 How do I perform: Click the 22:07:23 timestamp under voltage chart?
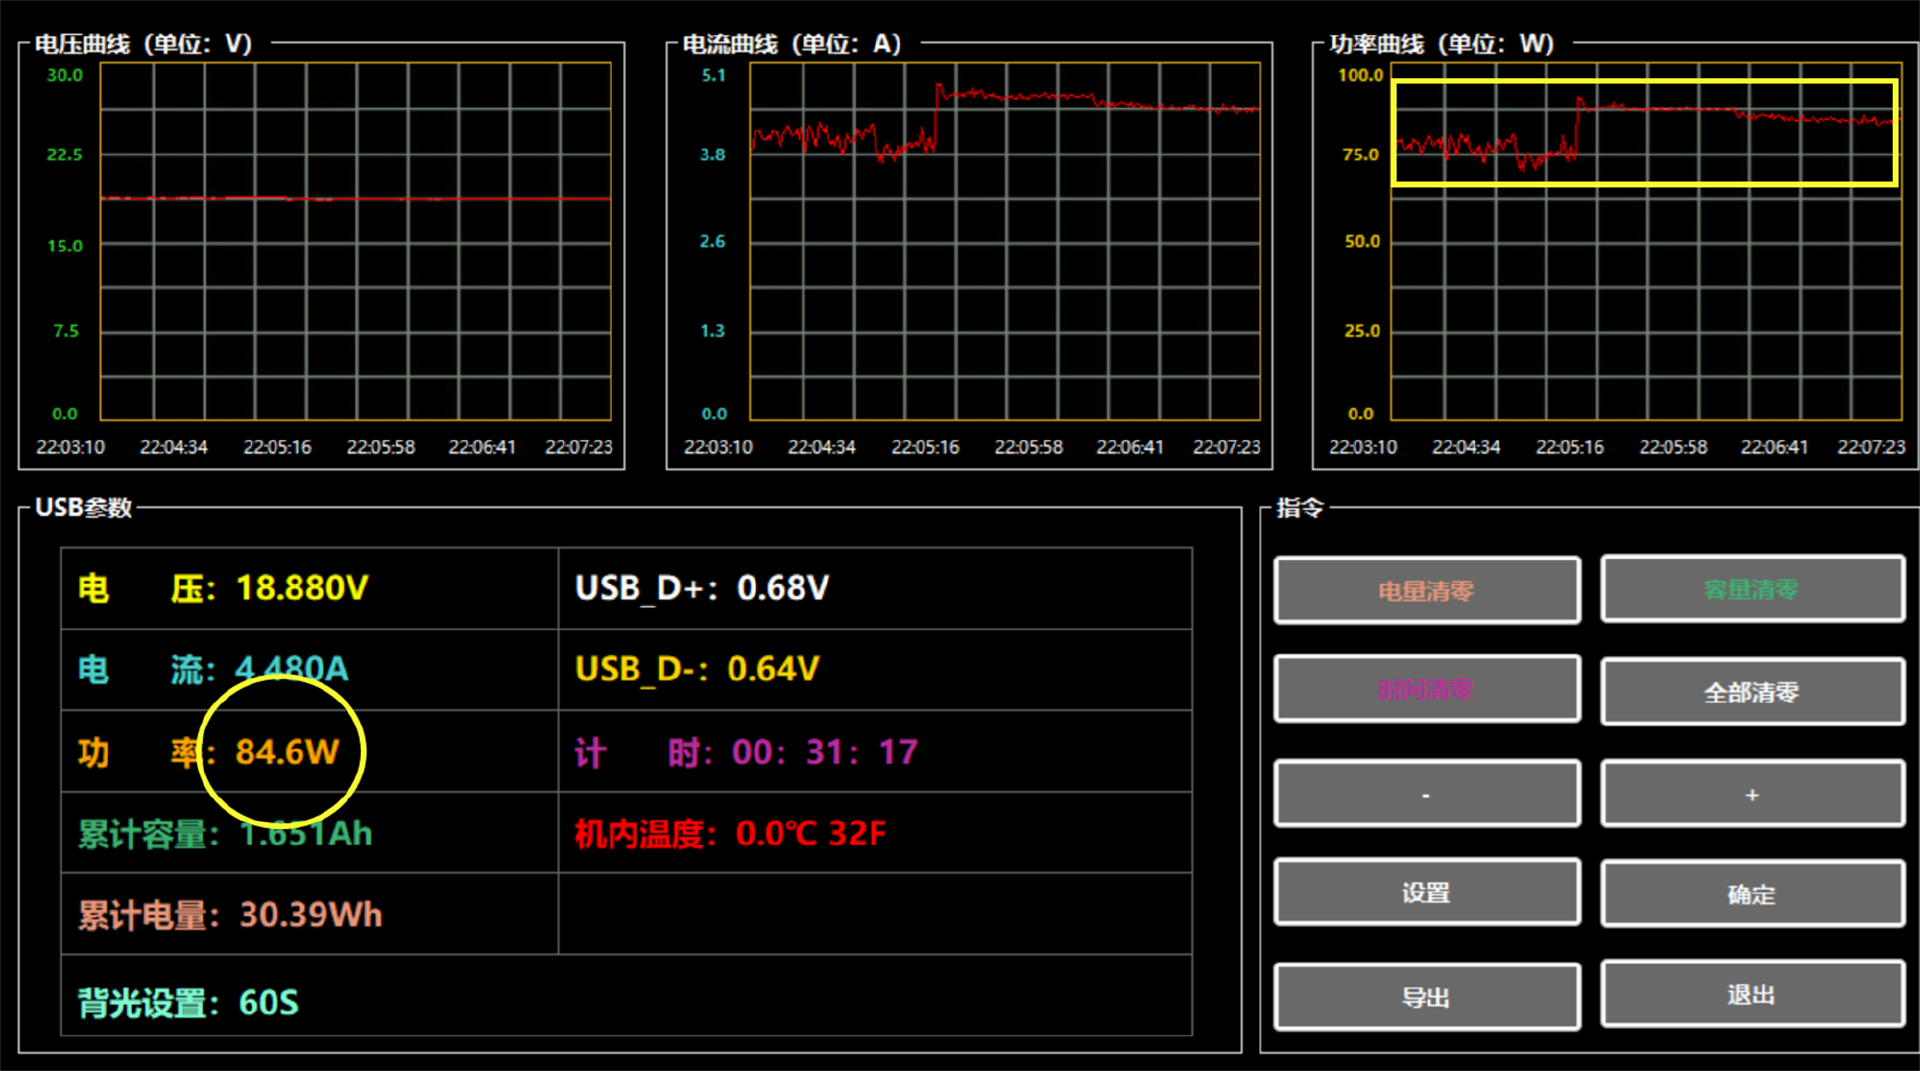click(579, 447)
